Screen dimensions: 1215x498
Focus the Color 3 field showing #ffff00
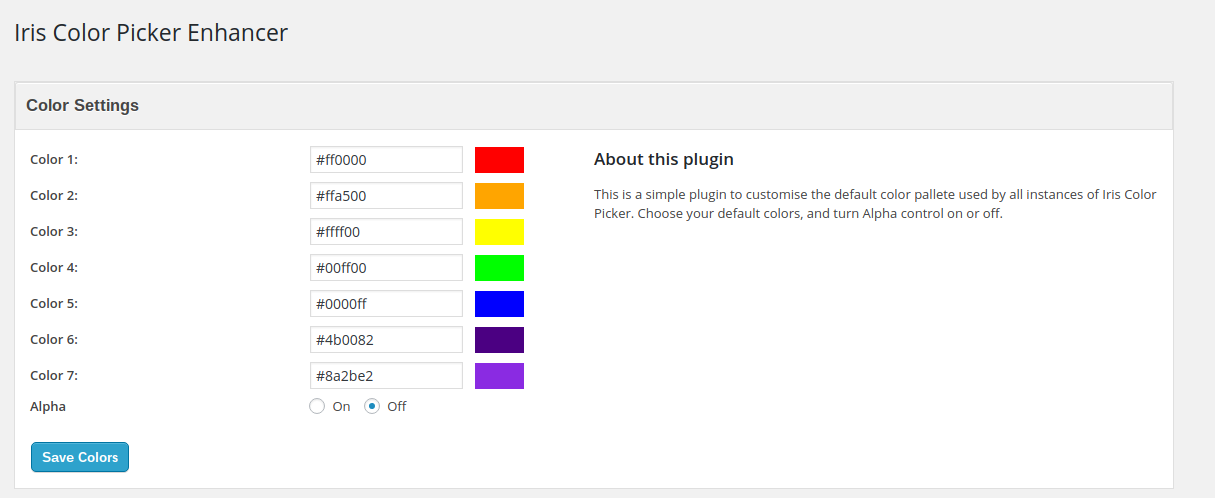click(386, 232)
